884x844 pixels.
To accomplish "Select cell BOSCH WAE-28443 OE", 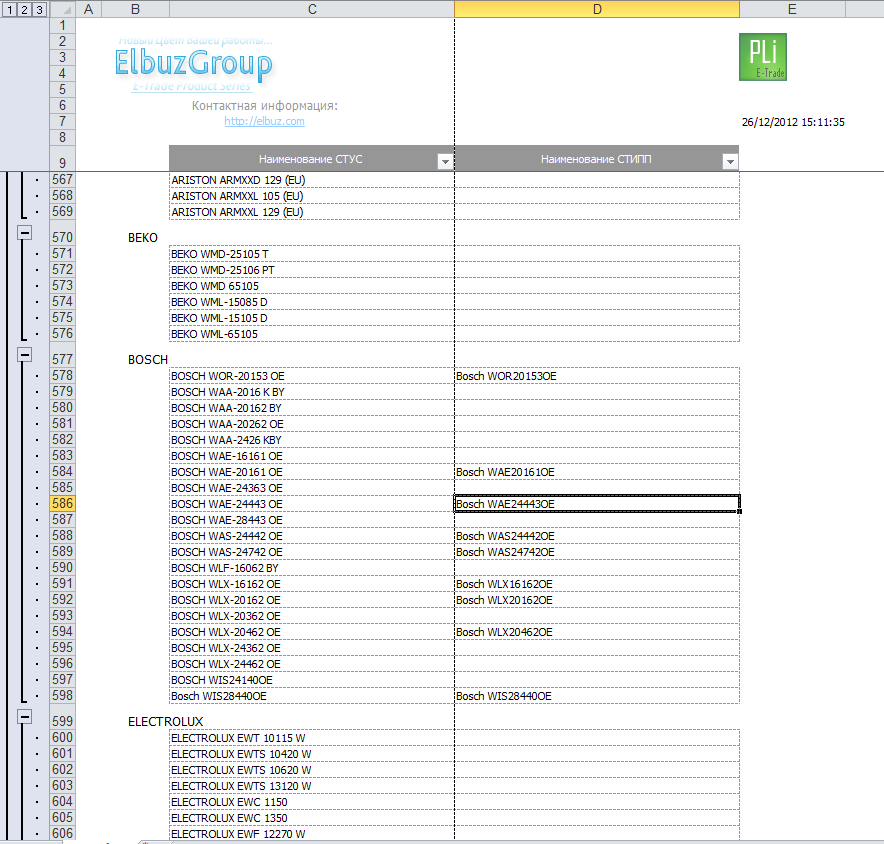I will click(x=312, y=520).
